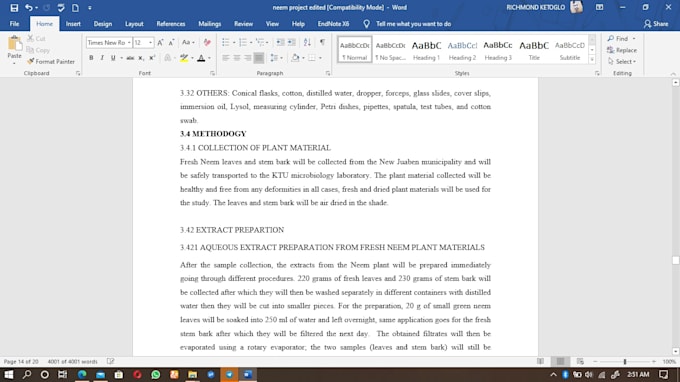The width and height of the screenshot is (680, 382).
Task: Open Microsoft Edge from the taskbar
Action: pos(82,375)
